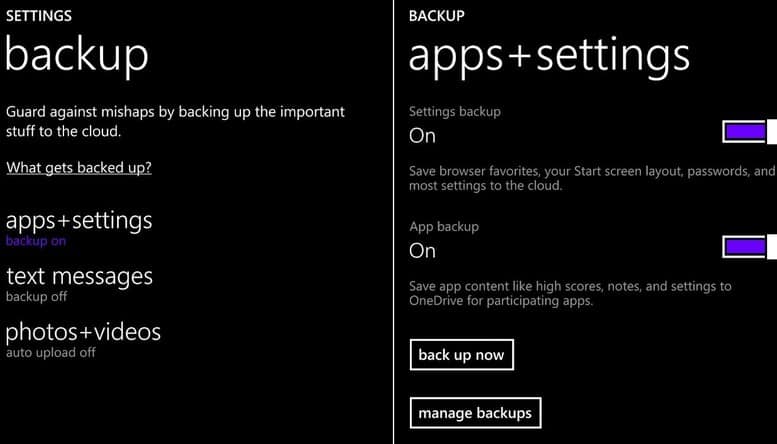Image resolution: width=777 pixels, height=444 pixels.
Task: Turn off the Settings backup toggle
Action: click(x=749, y=131)
